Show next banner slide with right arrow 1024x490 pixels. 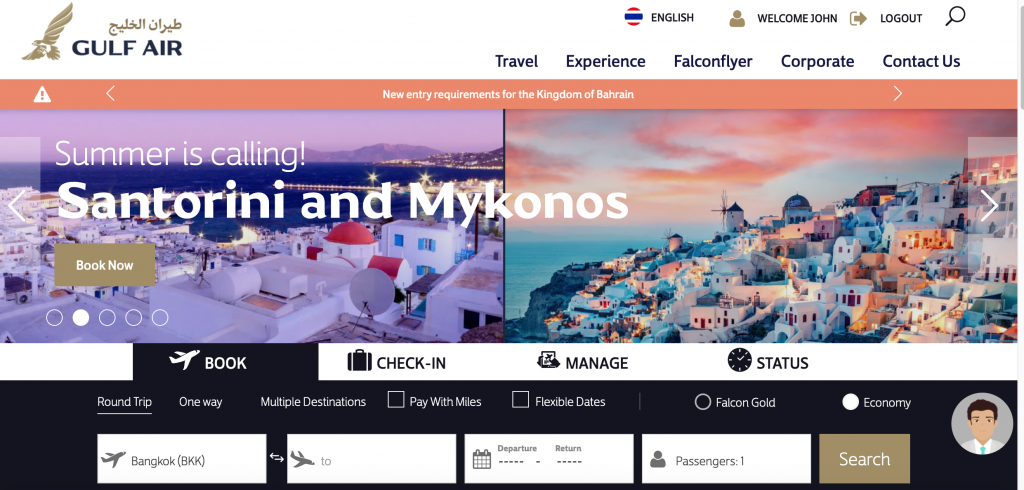989,206
